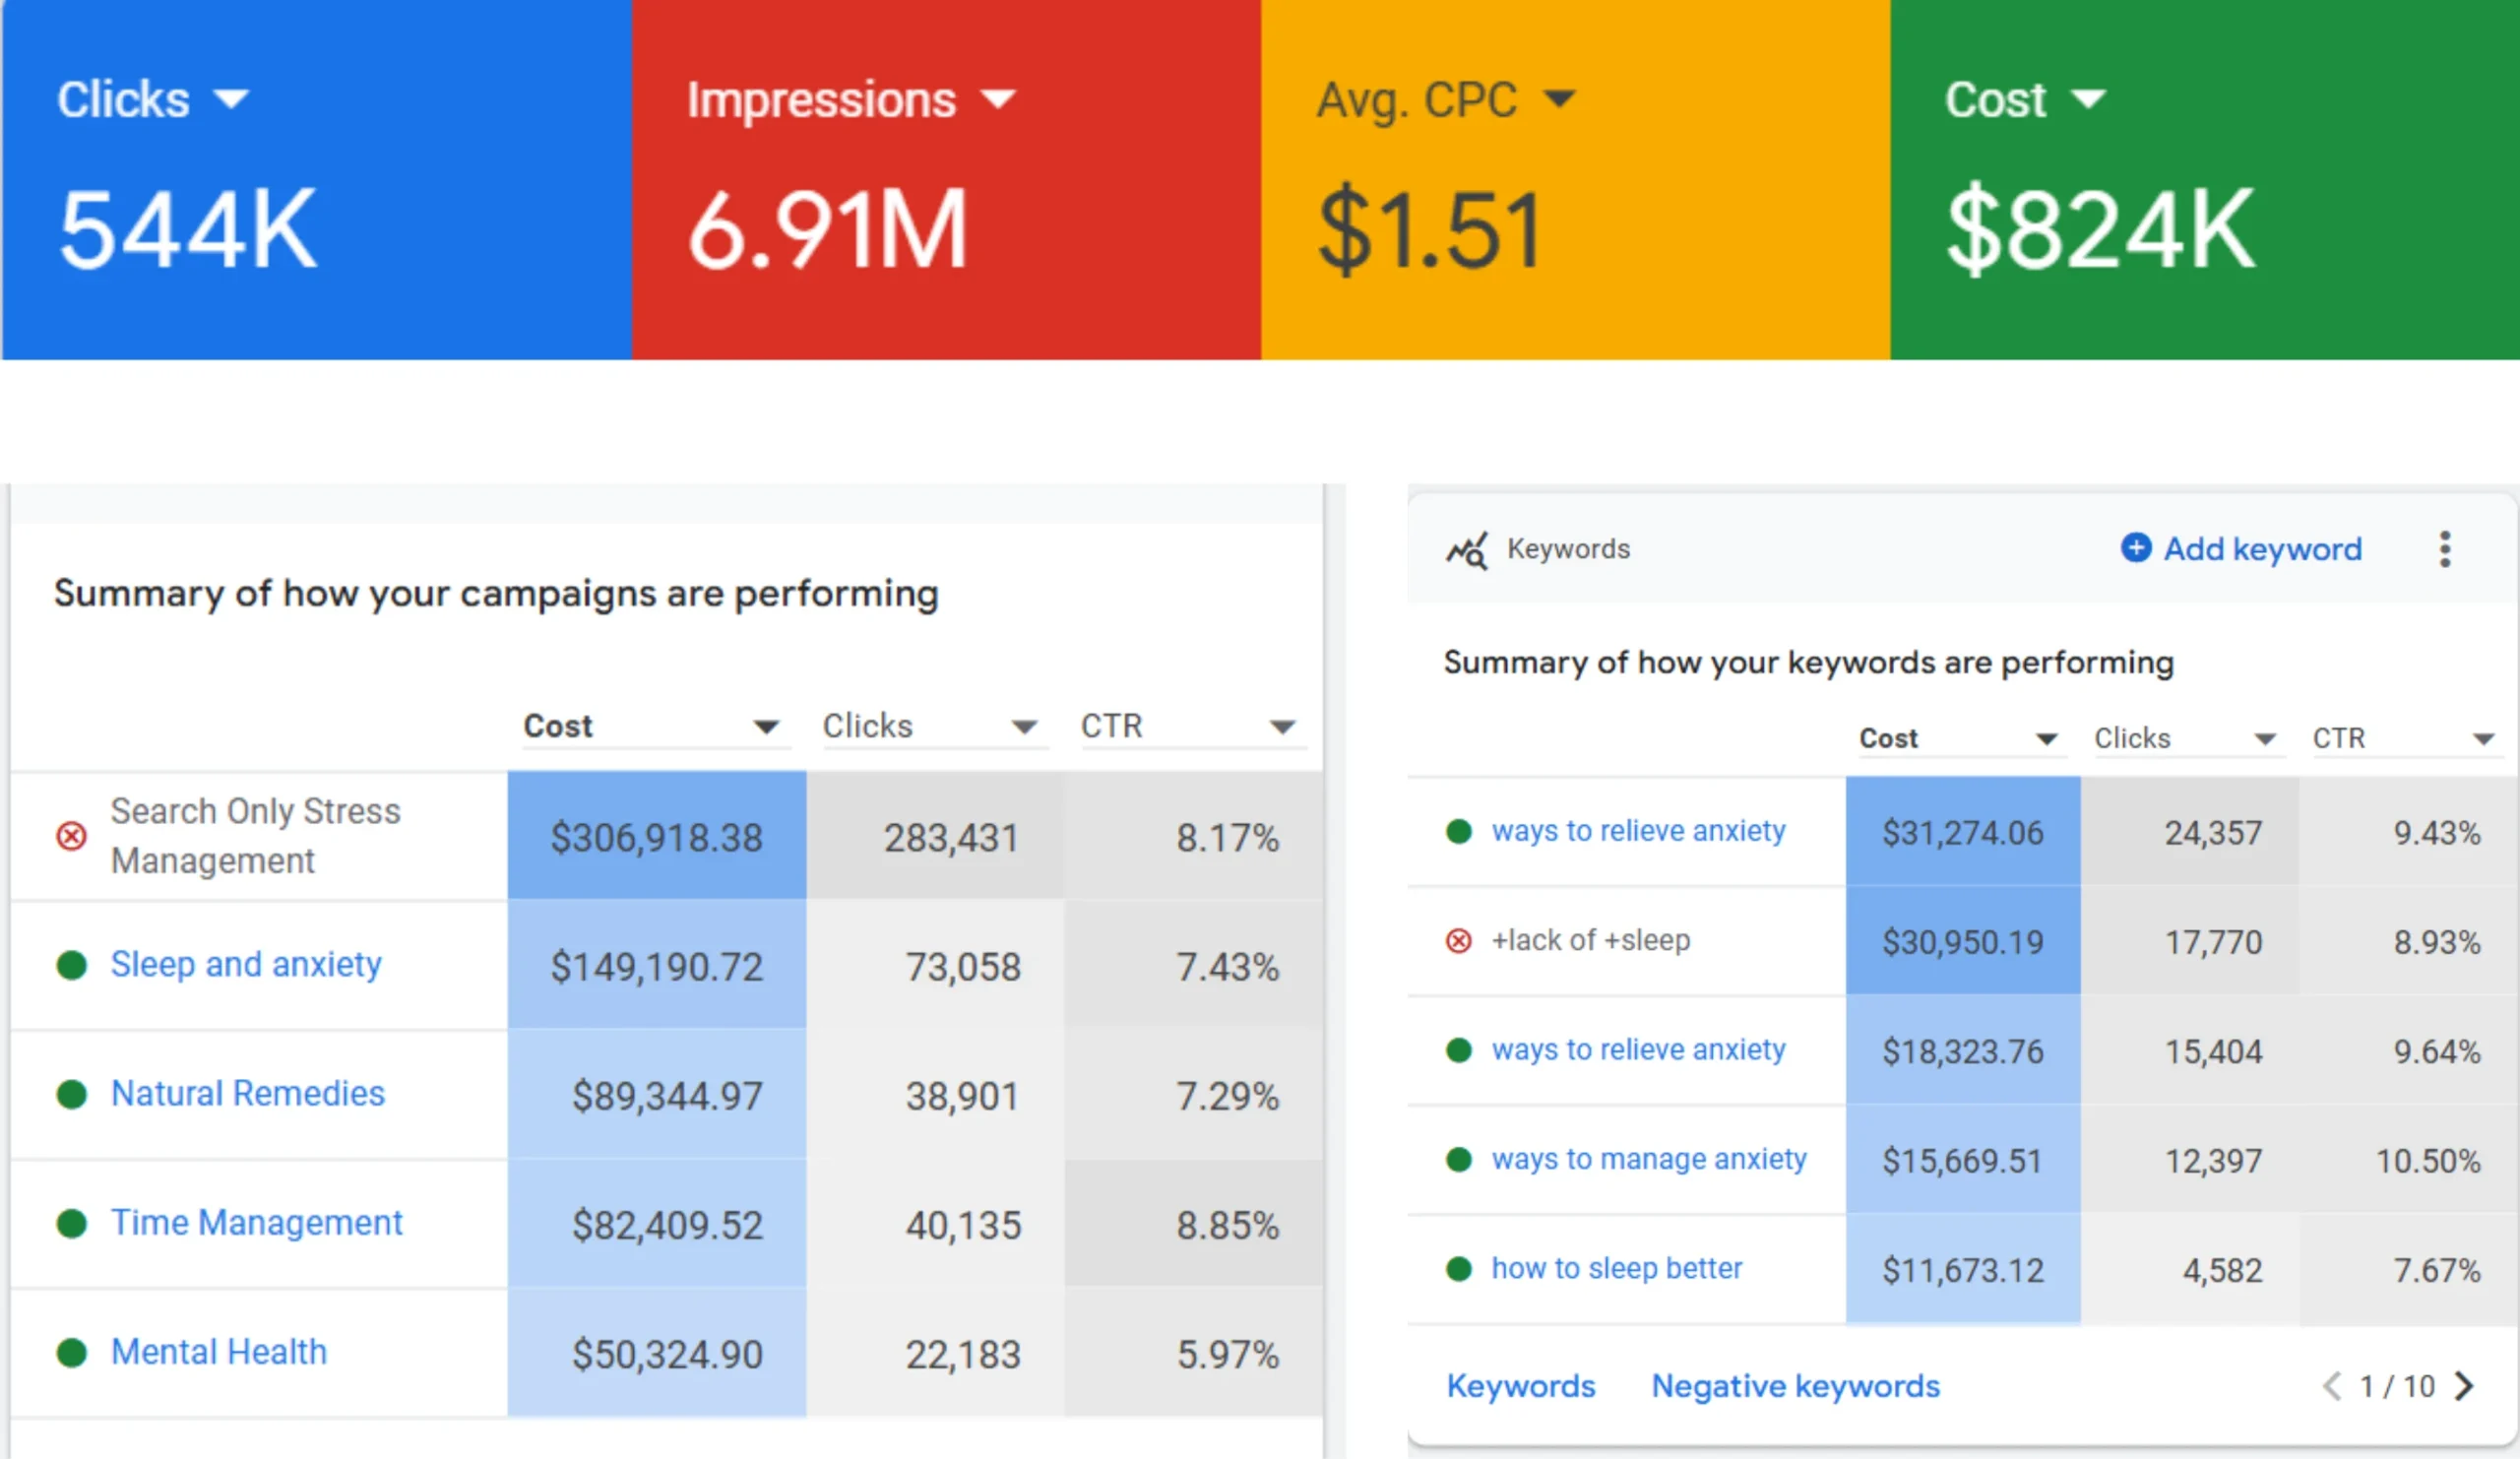Click red removed status icon for +lack of +sleep

point(1458,940)
